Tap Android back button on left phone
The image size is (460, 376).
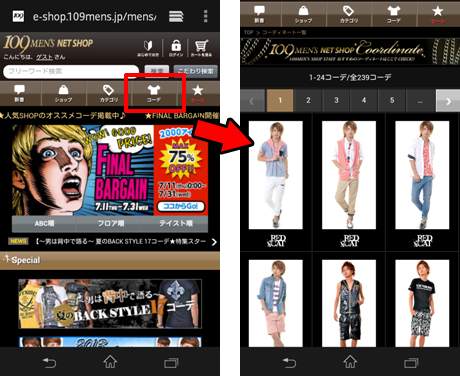(49, 362)
